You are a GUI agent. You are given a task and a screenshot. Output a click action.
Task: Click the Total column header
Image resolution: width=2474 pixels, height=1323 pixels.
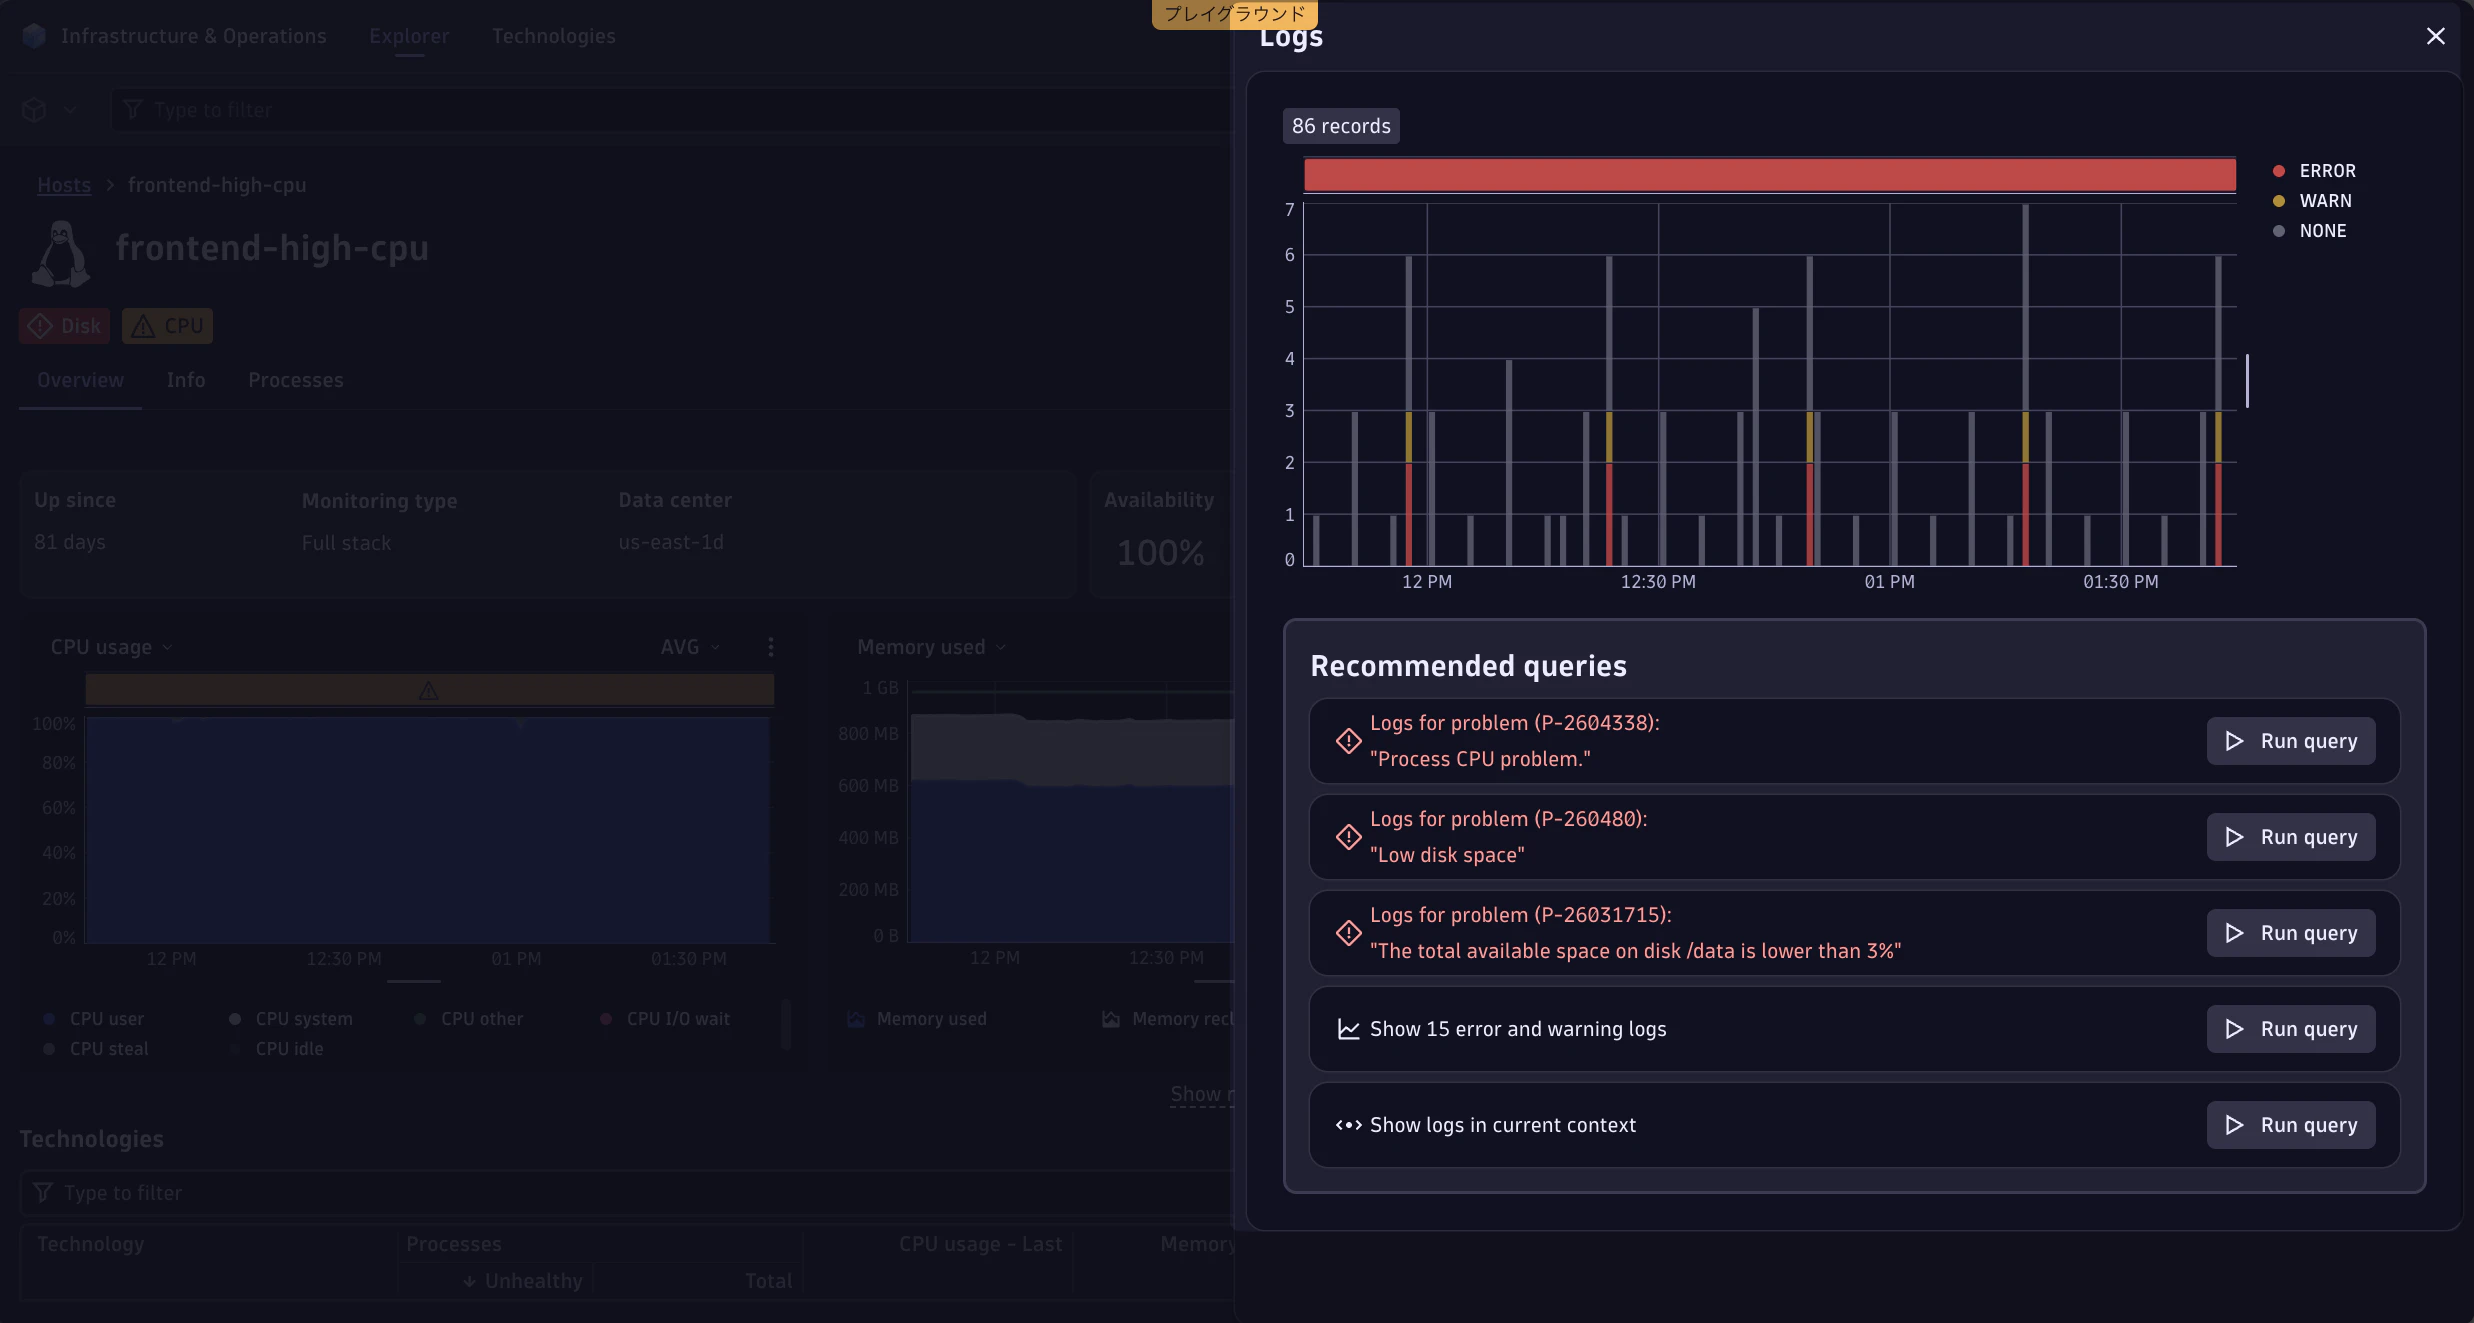tap(768, 1281)
